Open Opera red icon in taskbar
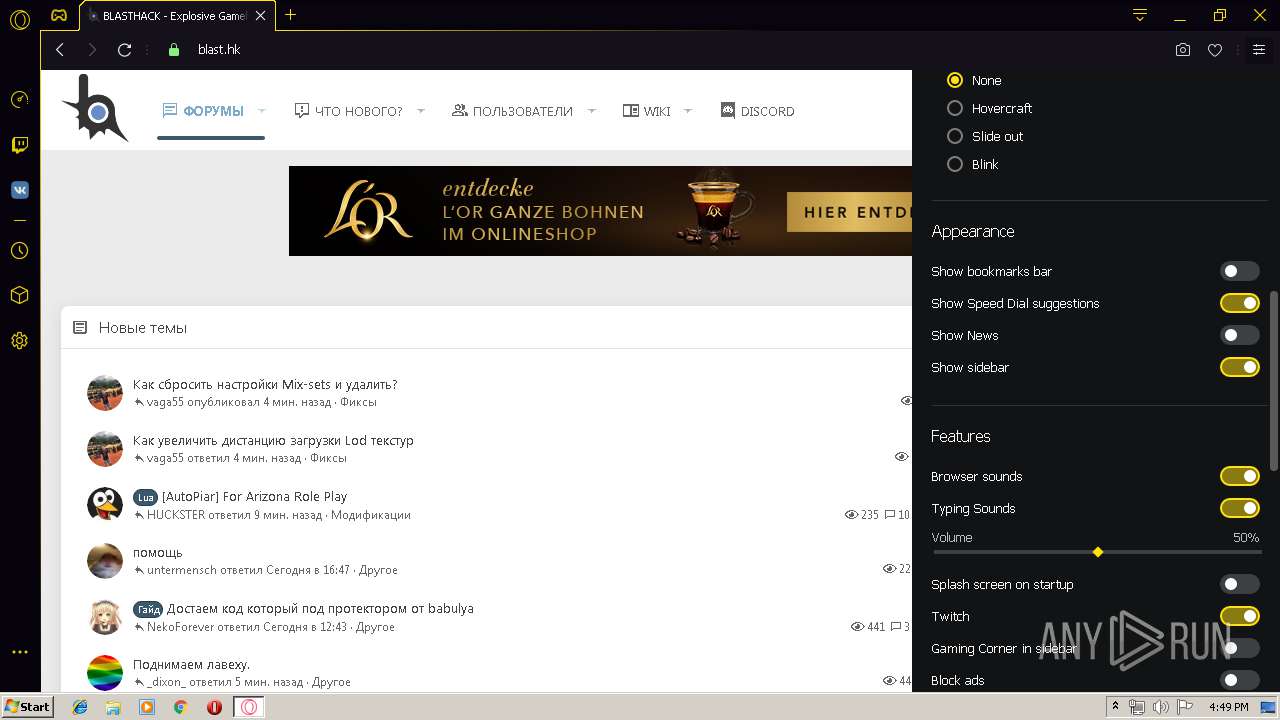The height and width of the screenshot is (720, 1280). [x=214, y=707]
